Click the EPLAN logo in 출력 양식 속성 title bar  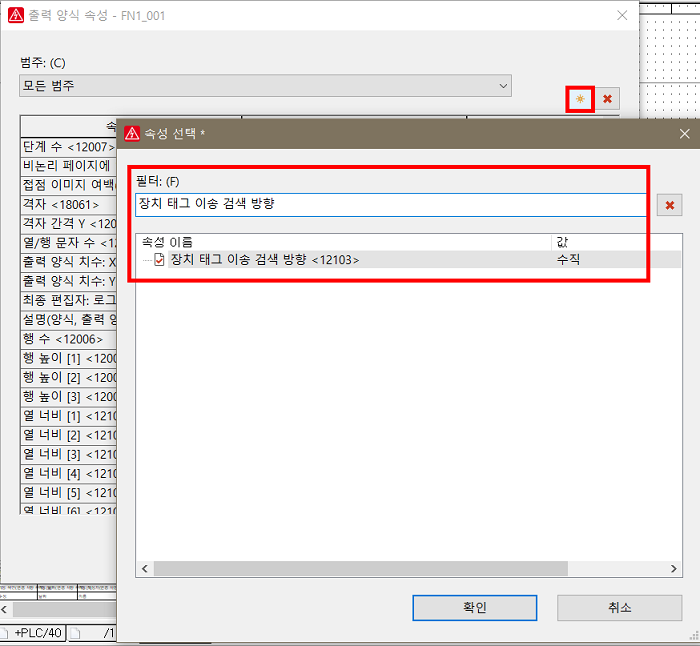(x=16, y=15)
